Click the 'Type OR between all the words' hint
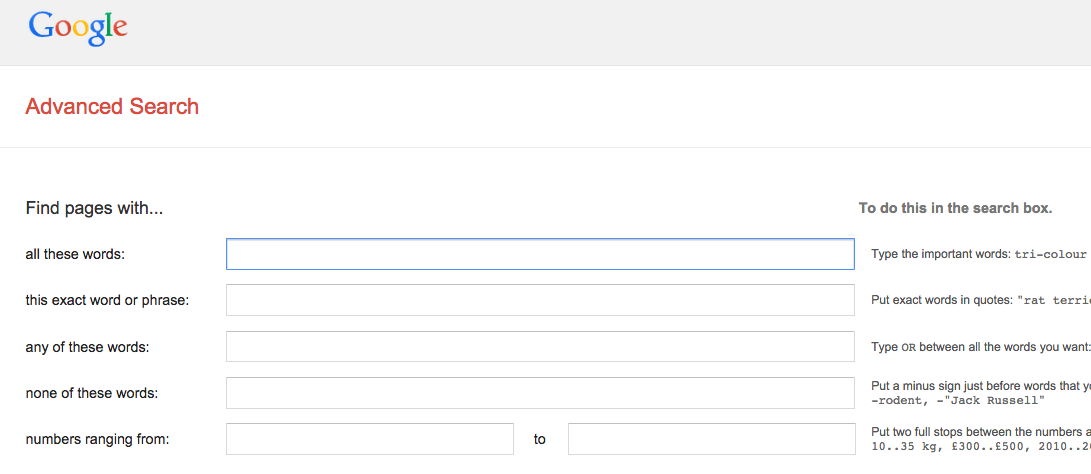Viewport: 1091px width, 474px height. (x=981, y=347)
